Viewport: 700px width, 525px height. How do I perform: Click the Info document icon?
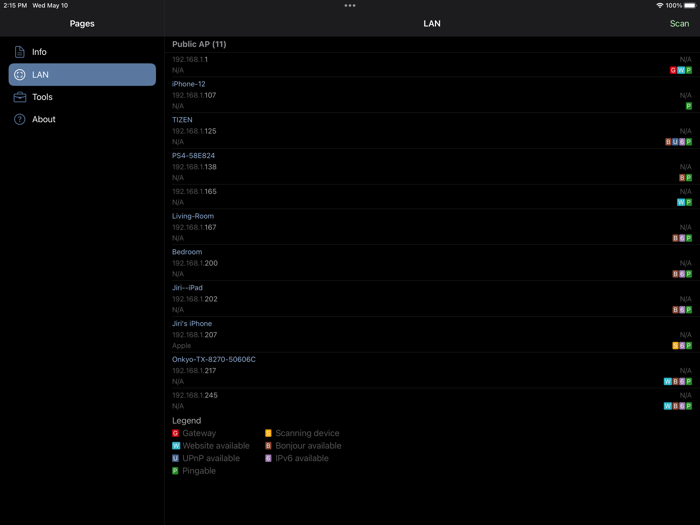20,52
